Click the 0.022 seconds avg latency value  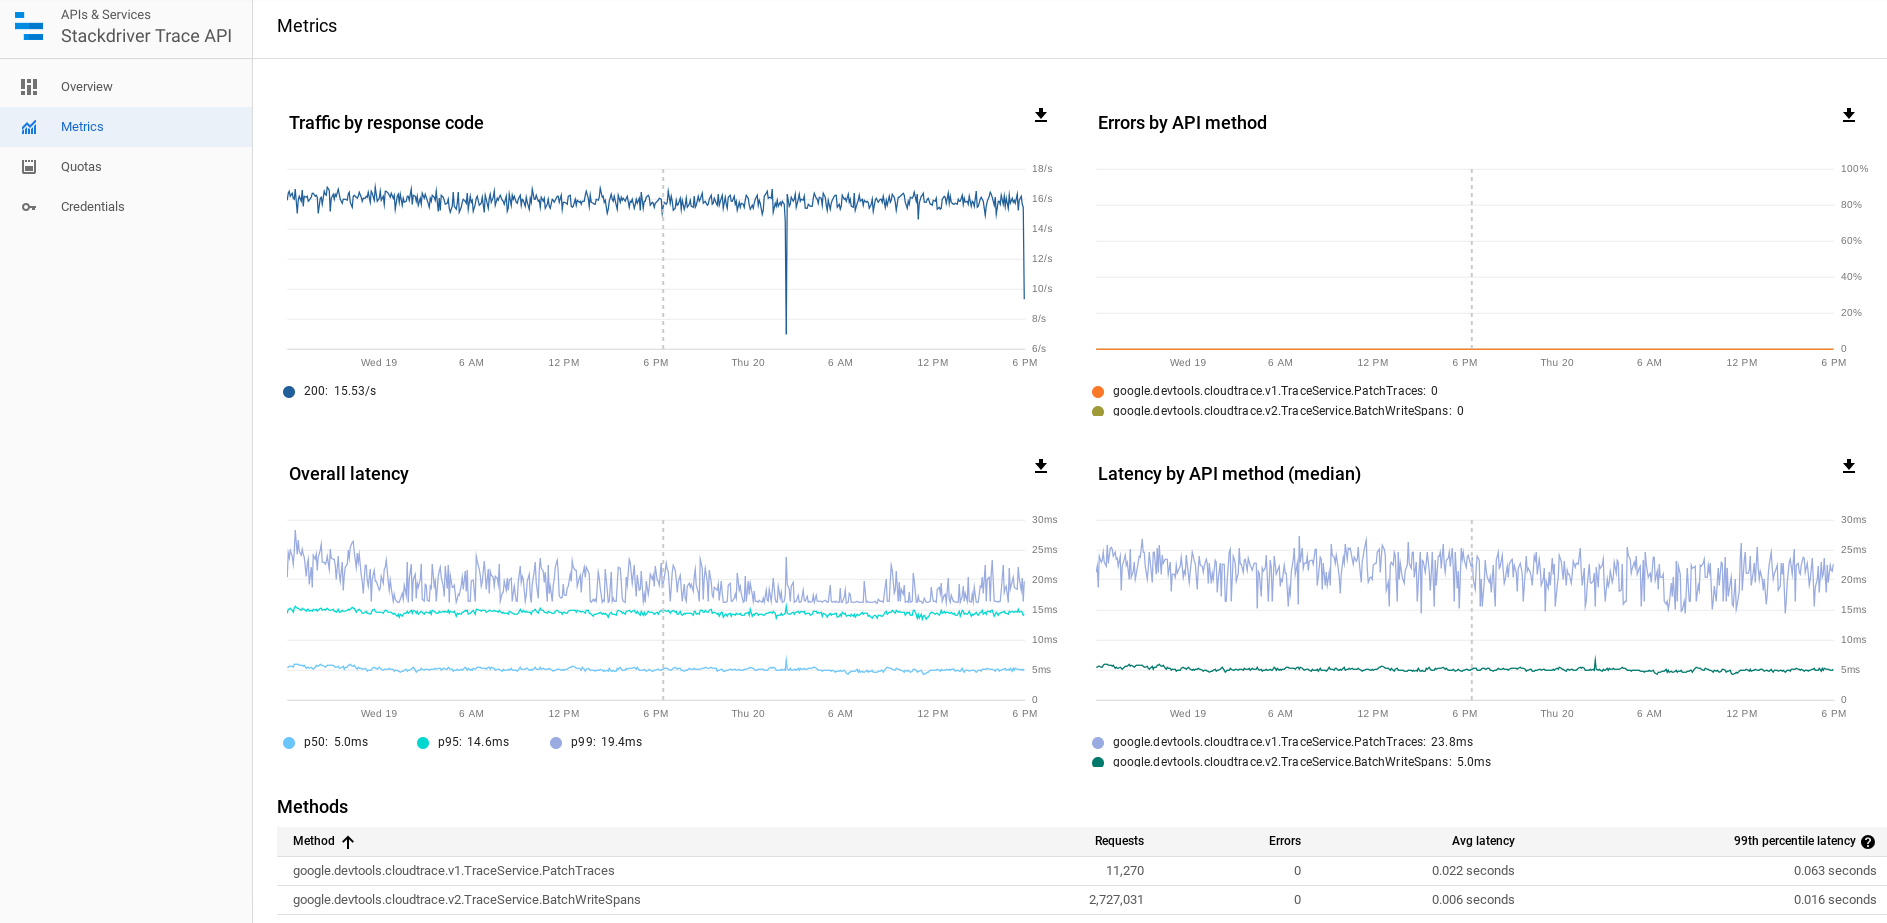click(x=1473, y=871)
